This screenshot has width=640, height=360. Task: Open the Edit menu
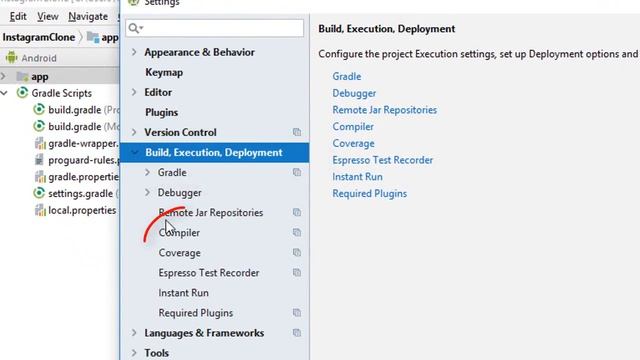pos(18,17)
